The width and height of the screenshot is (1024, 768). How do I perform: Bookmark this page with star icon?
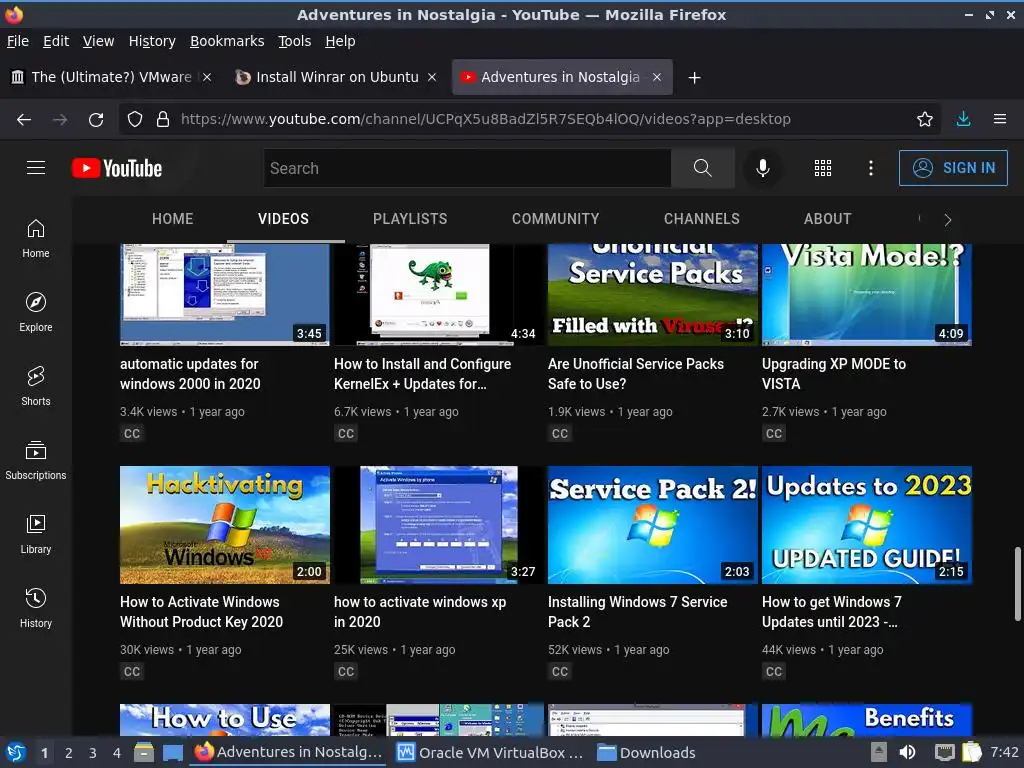(924, 119)
